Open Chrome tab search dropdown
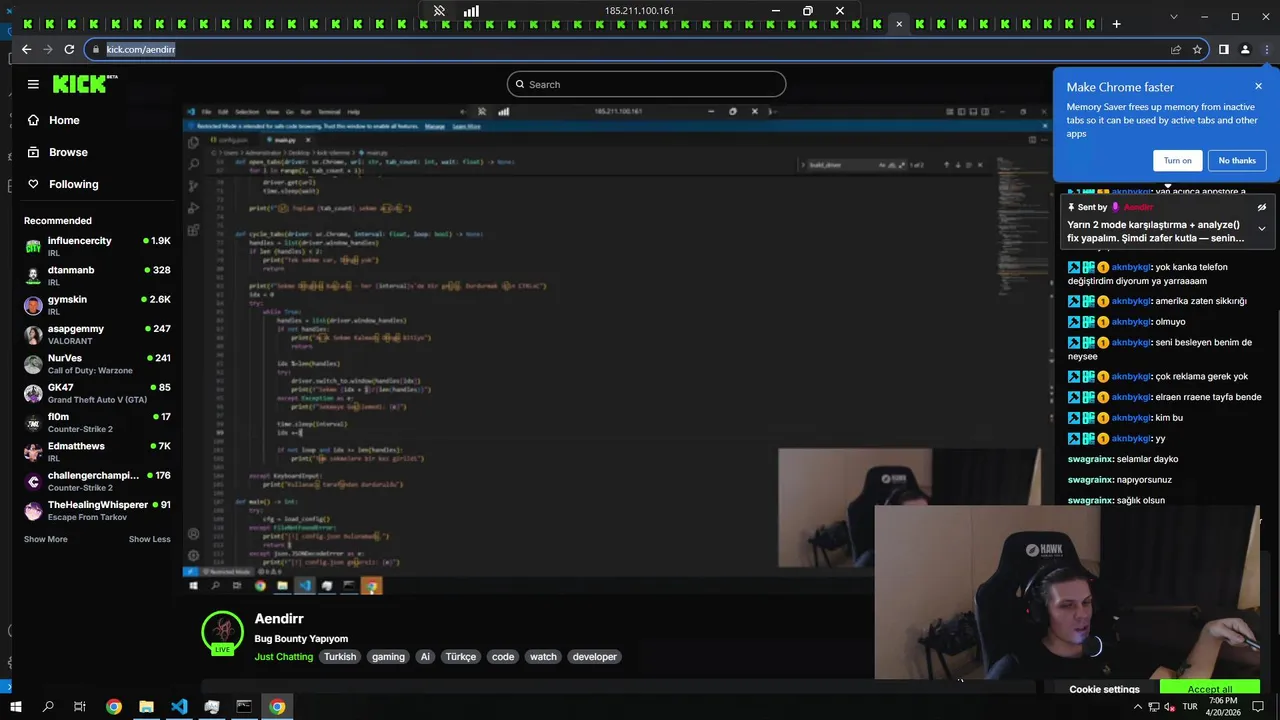 [1174, 17]
